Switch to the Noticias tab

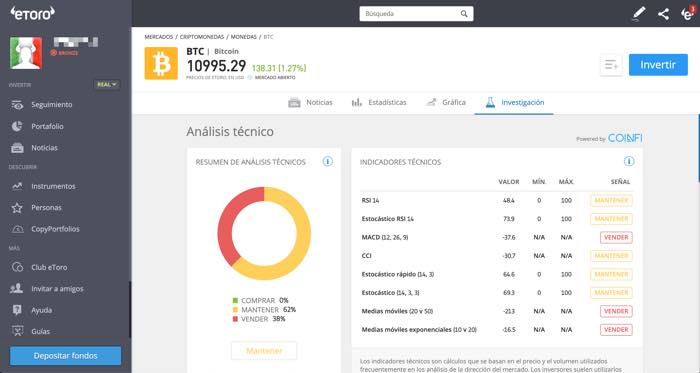(310, 102)
